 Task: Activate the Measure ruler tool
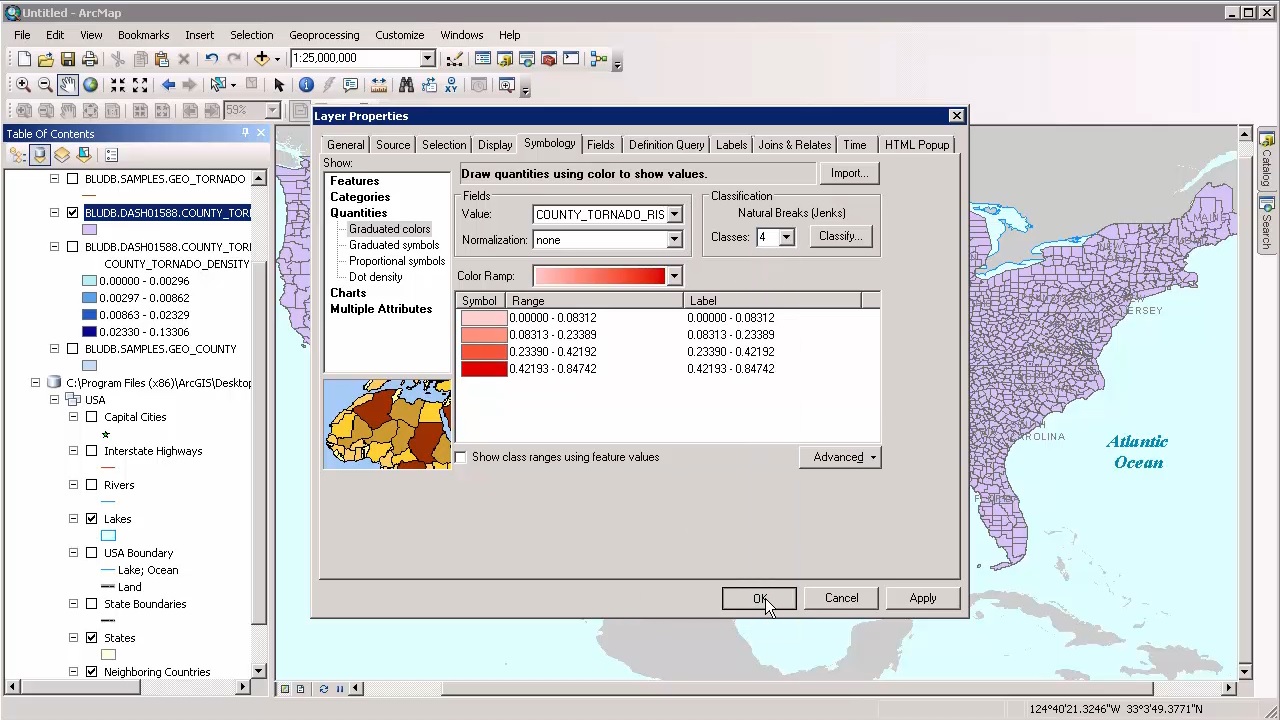tap(378, 85)
